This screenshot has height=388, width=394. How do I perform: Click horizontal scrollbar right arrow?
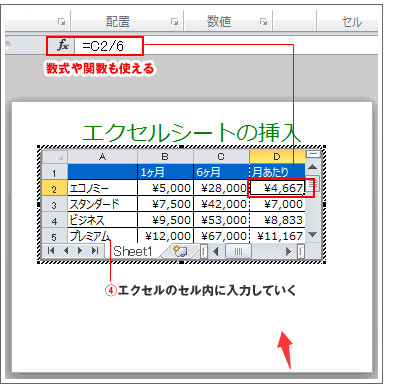coord(289,251)
